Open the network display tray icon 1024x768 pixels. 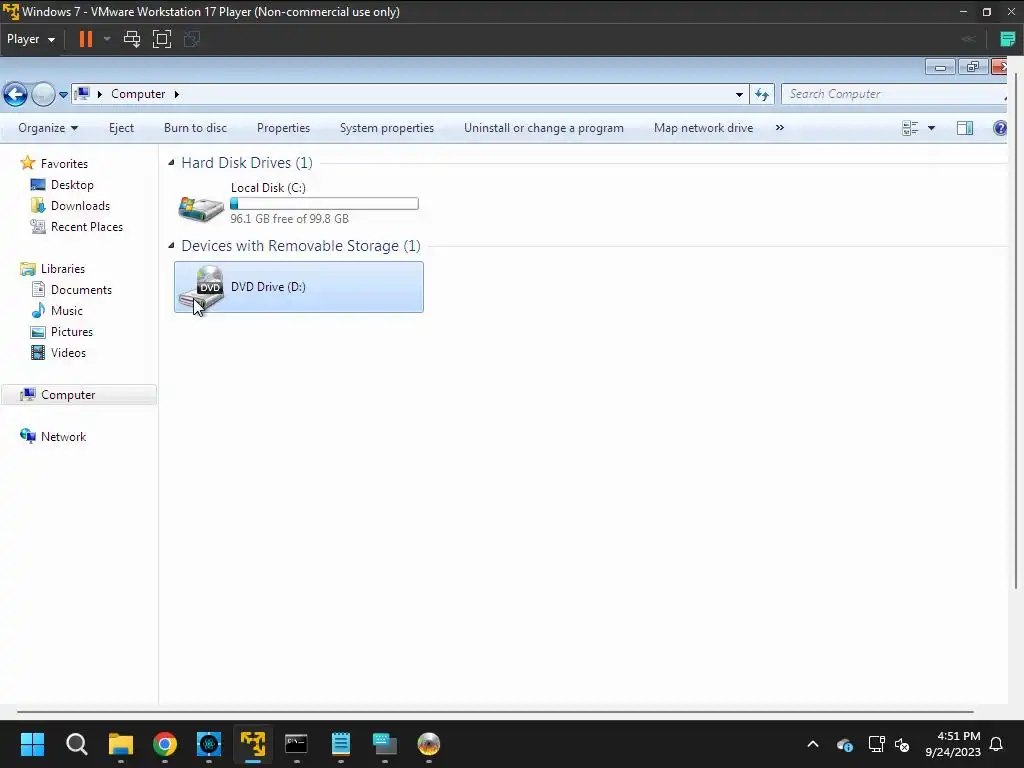coord(876,744)
